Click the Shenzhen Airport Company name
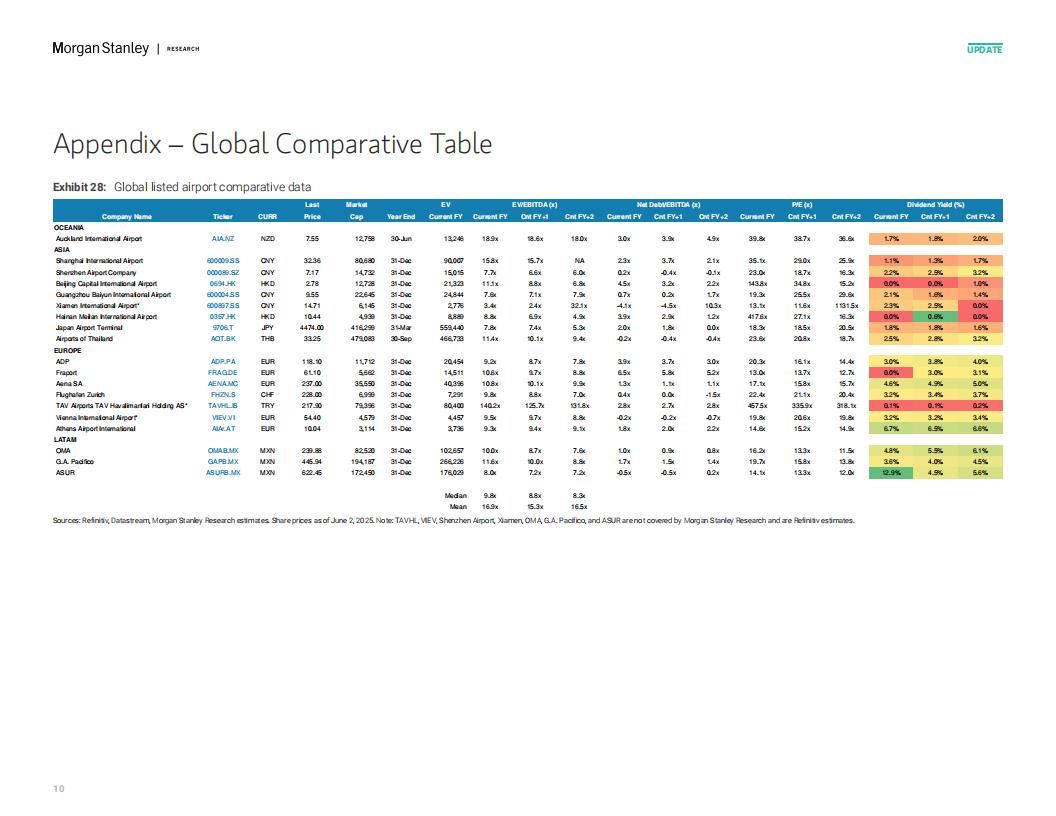1056x816 pixels. pyautogui.click(x=96, y=273)
